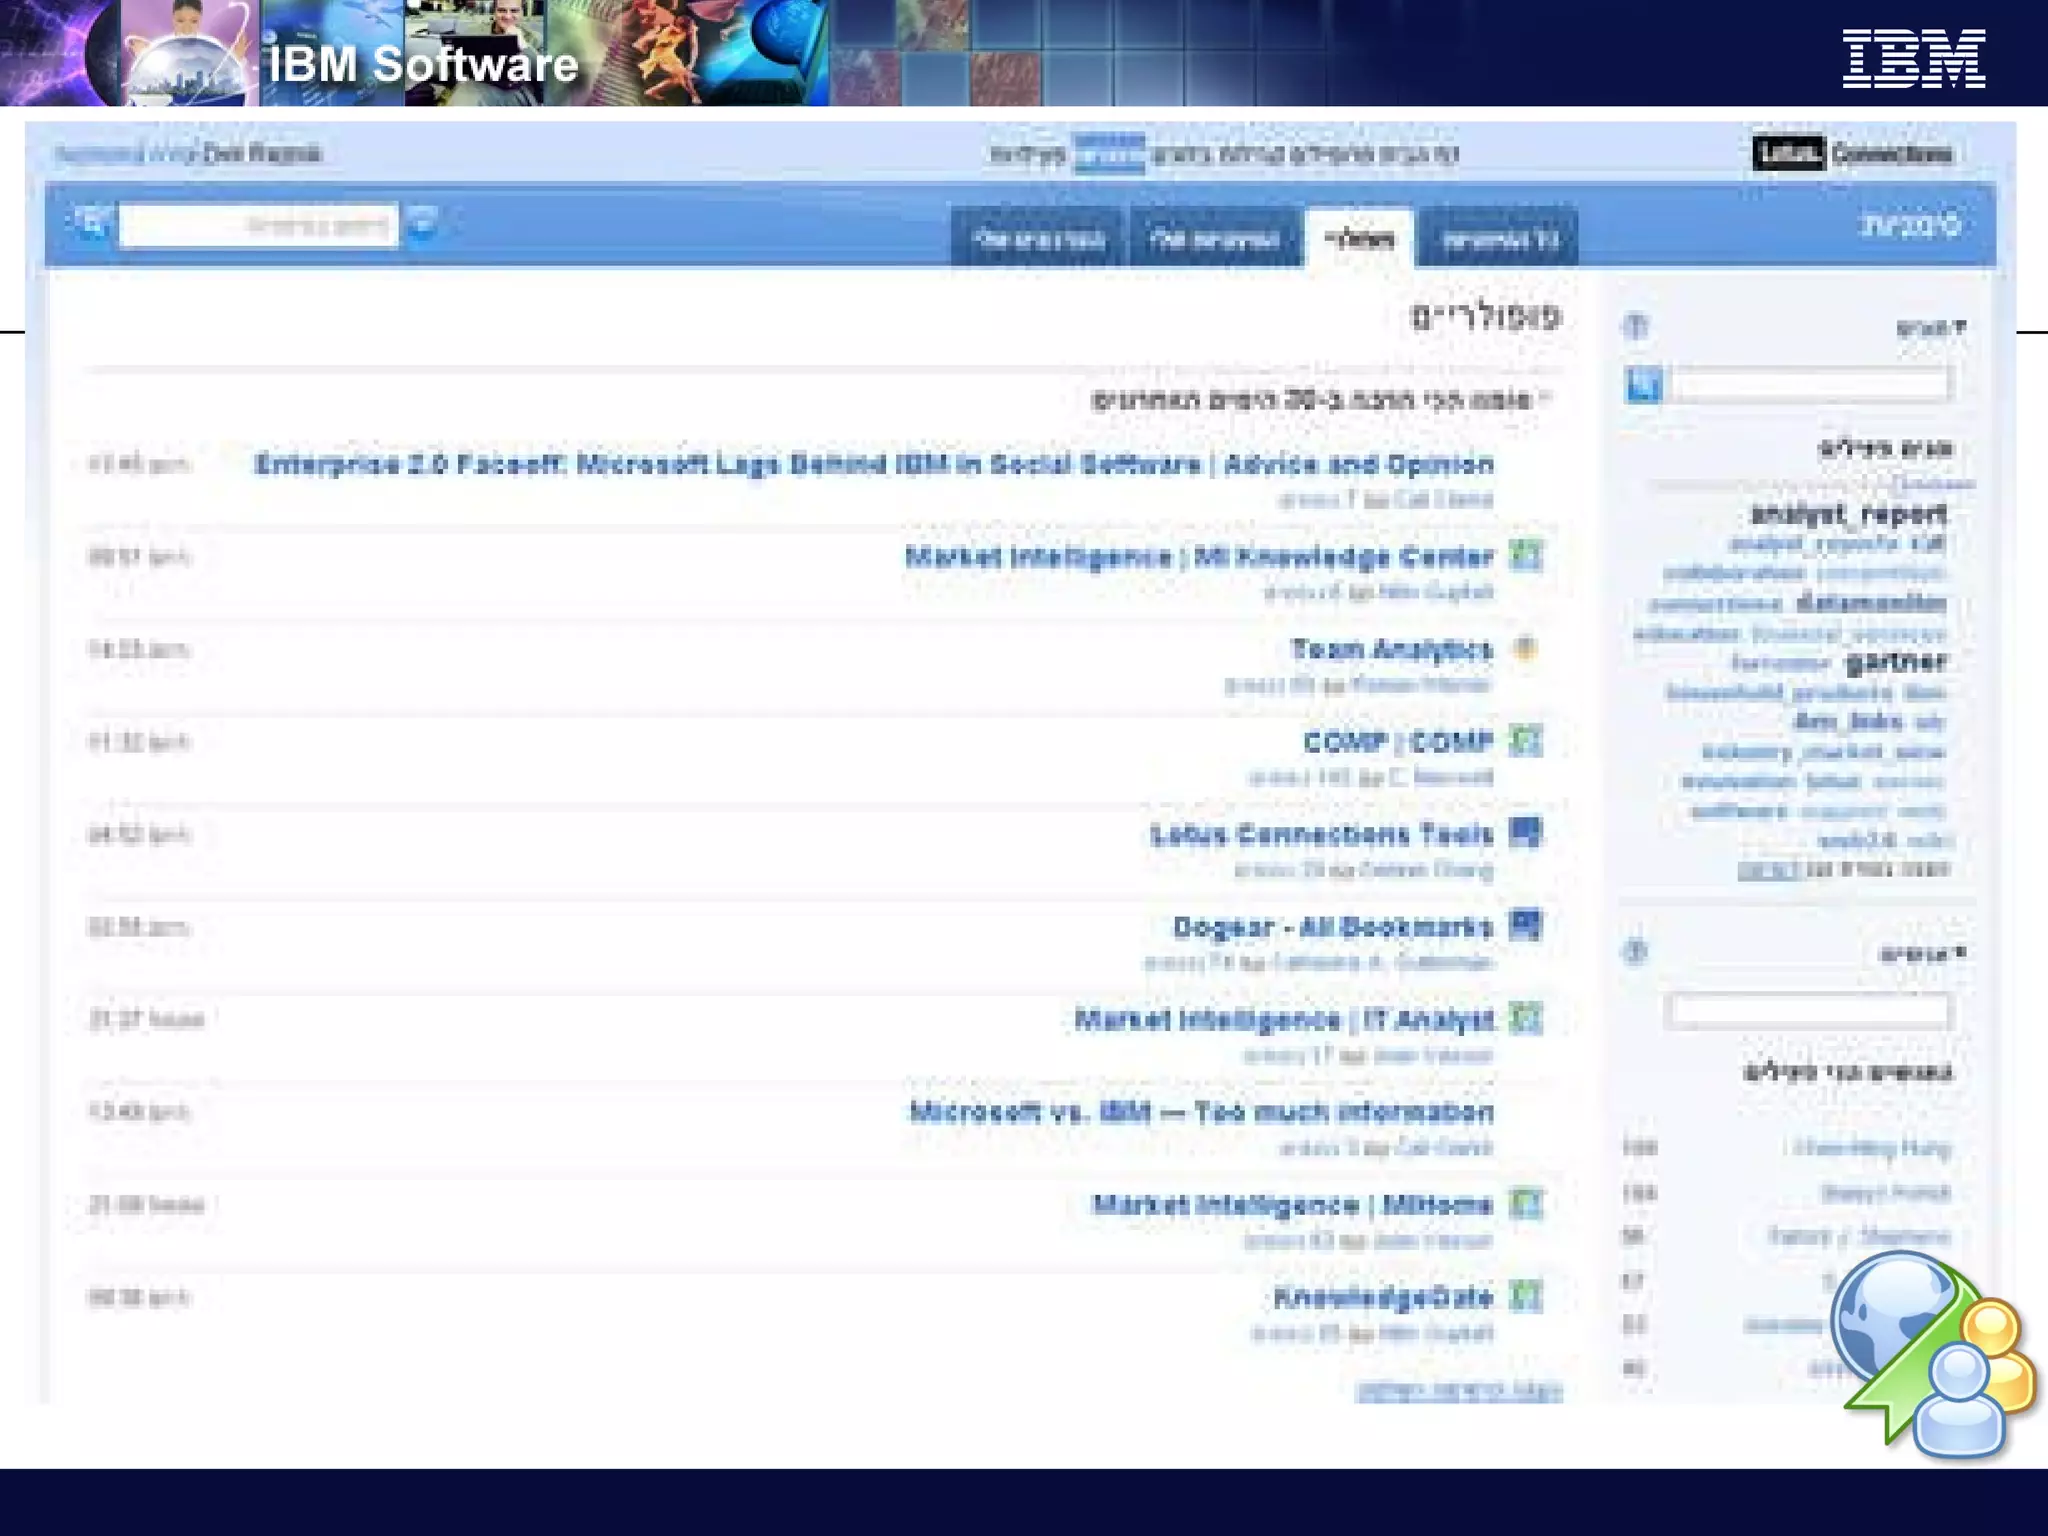The image size is (2048, 1536).
Task: Click help icon beside the tags section
Action: 1636,326
